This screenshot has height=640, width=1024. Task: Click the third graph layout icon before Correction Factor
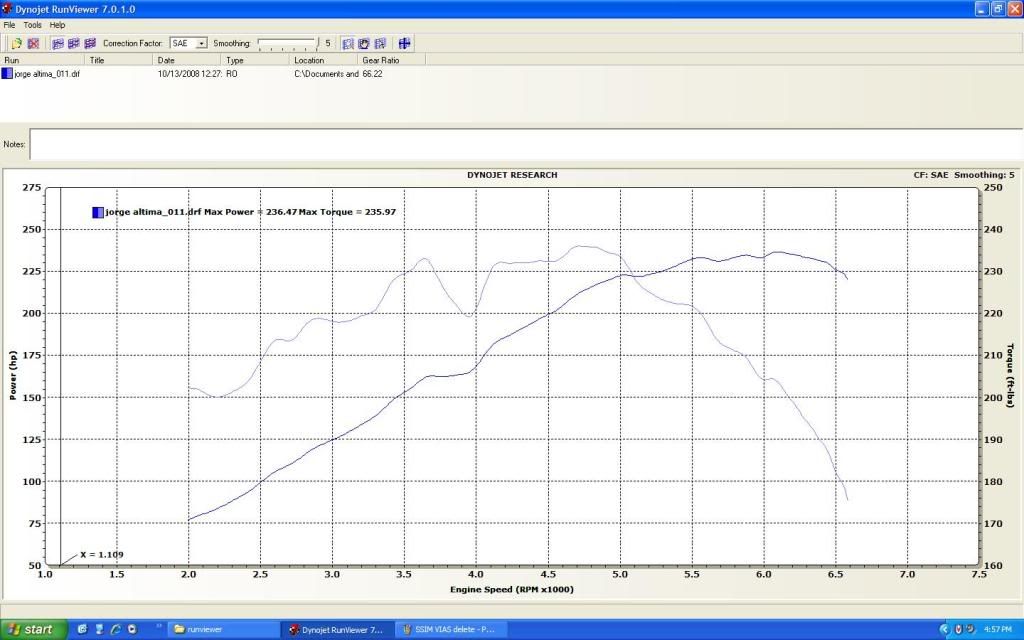point(90,44)
